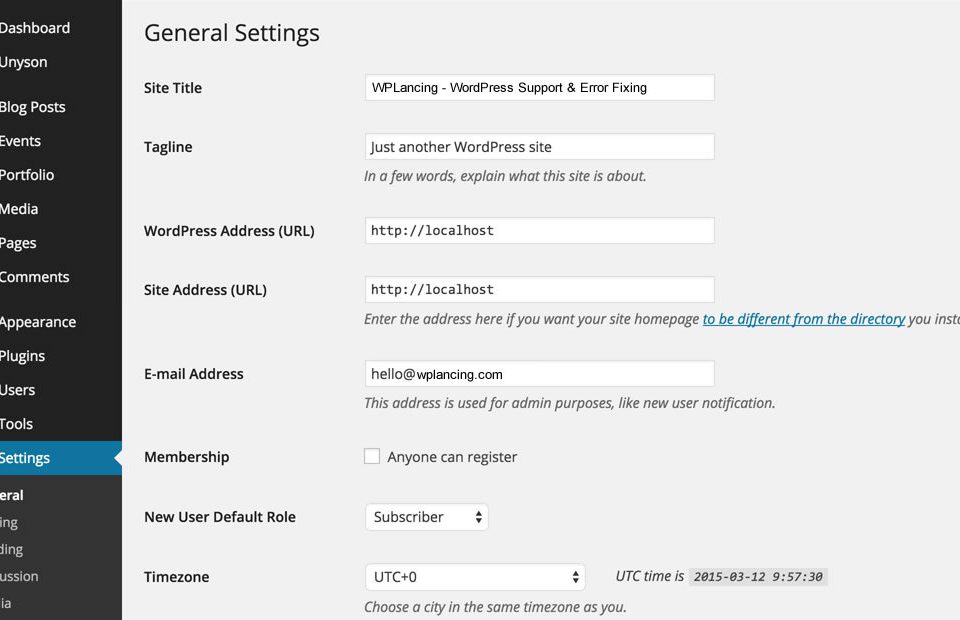Follow 'to be different from the directory' link

point(804,319)
